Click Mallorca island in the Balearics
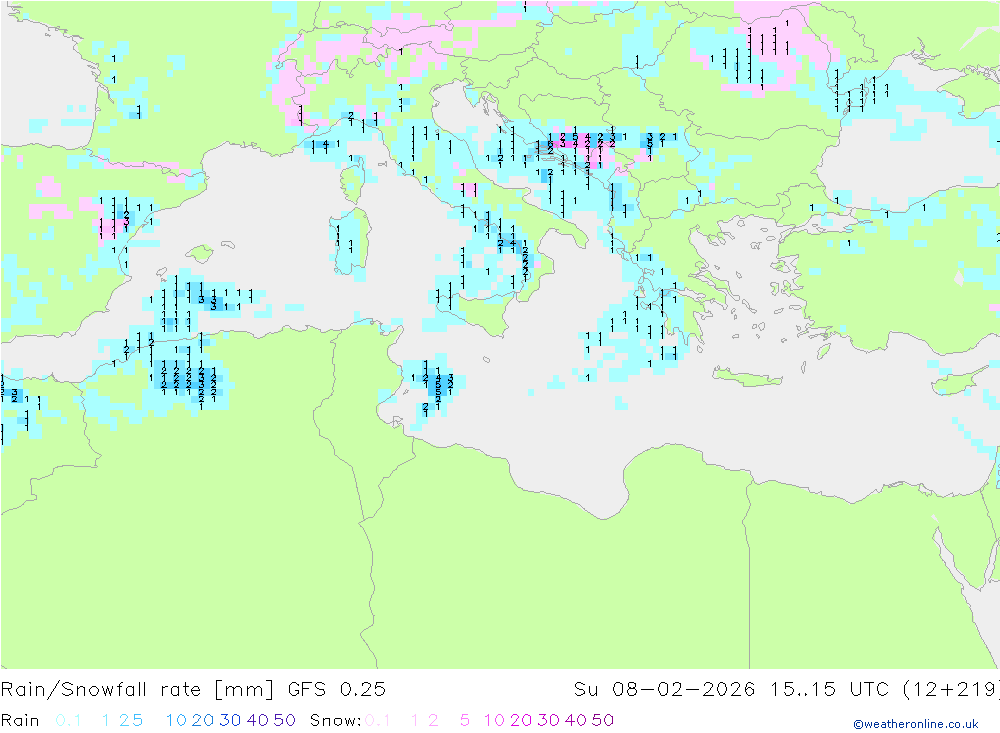The image size is (1000, 733). tap(201, 253)
